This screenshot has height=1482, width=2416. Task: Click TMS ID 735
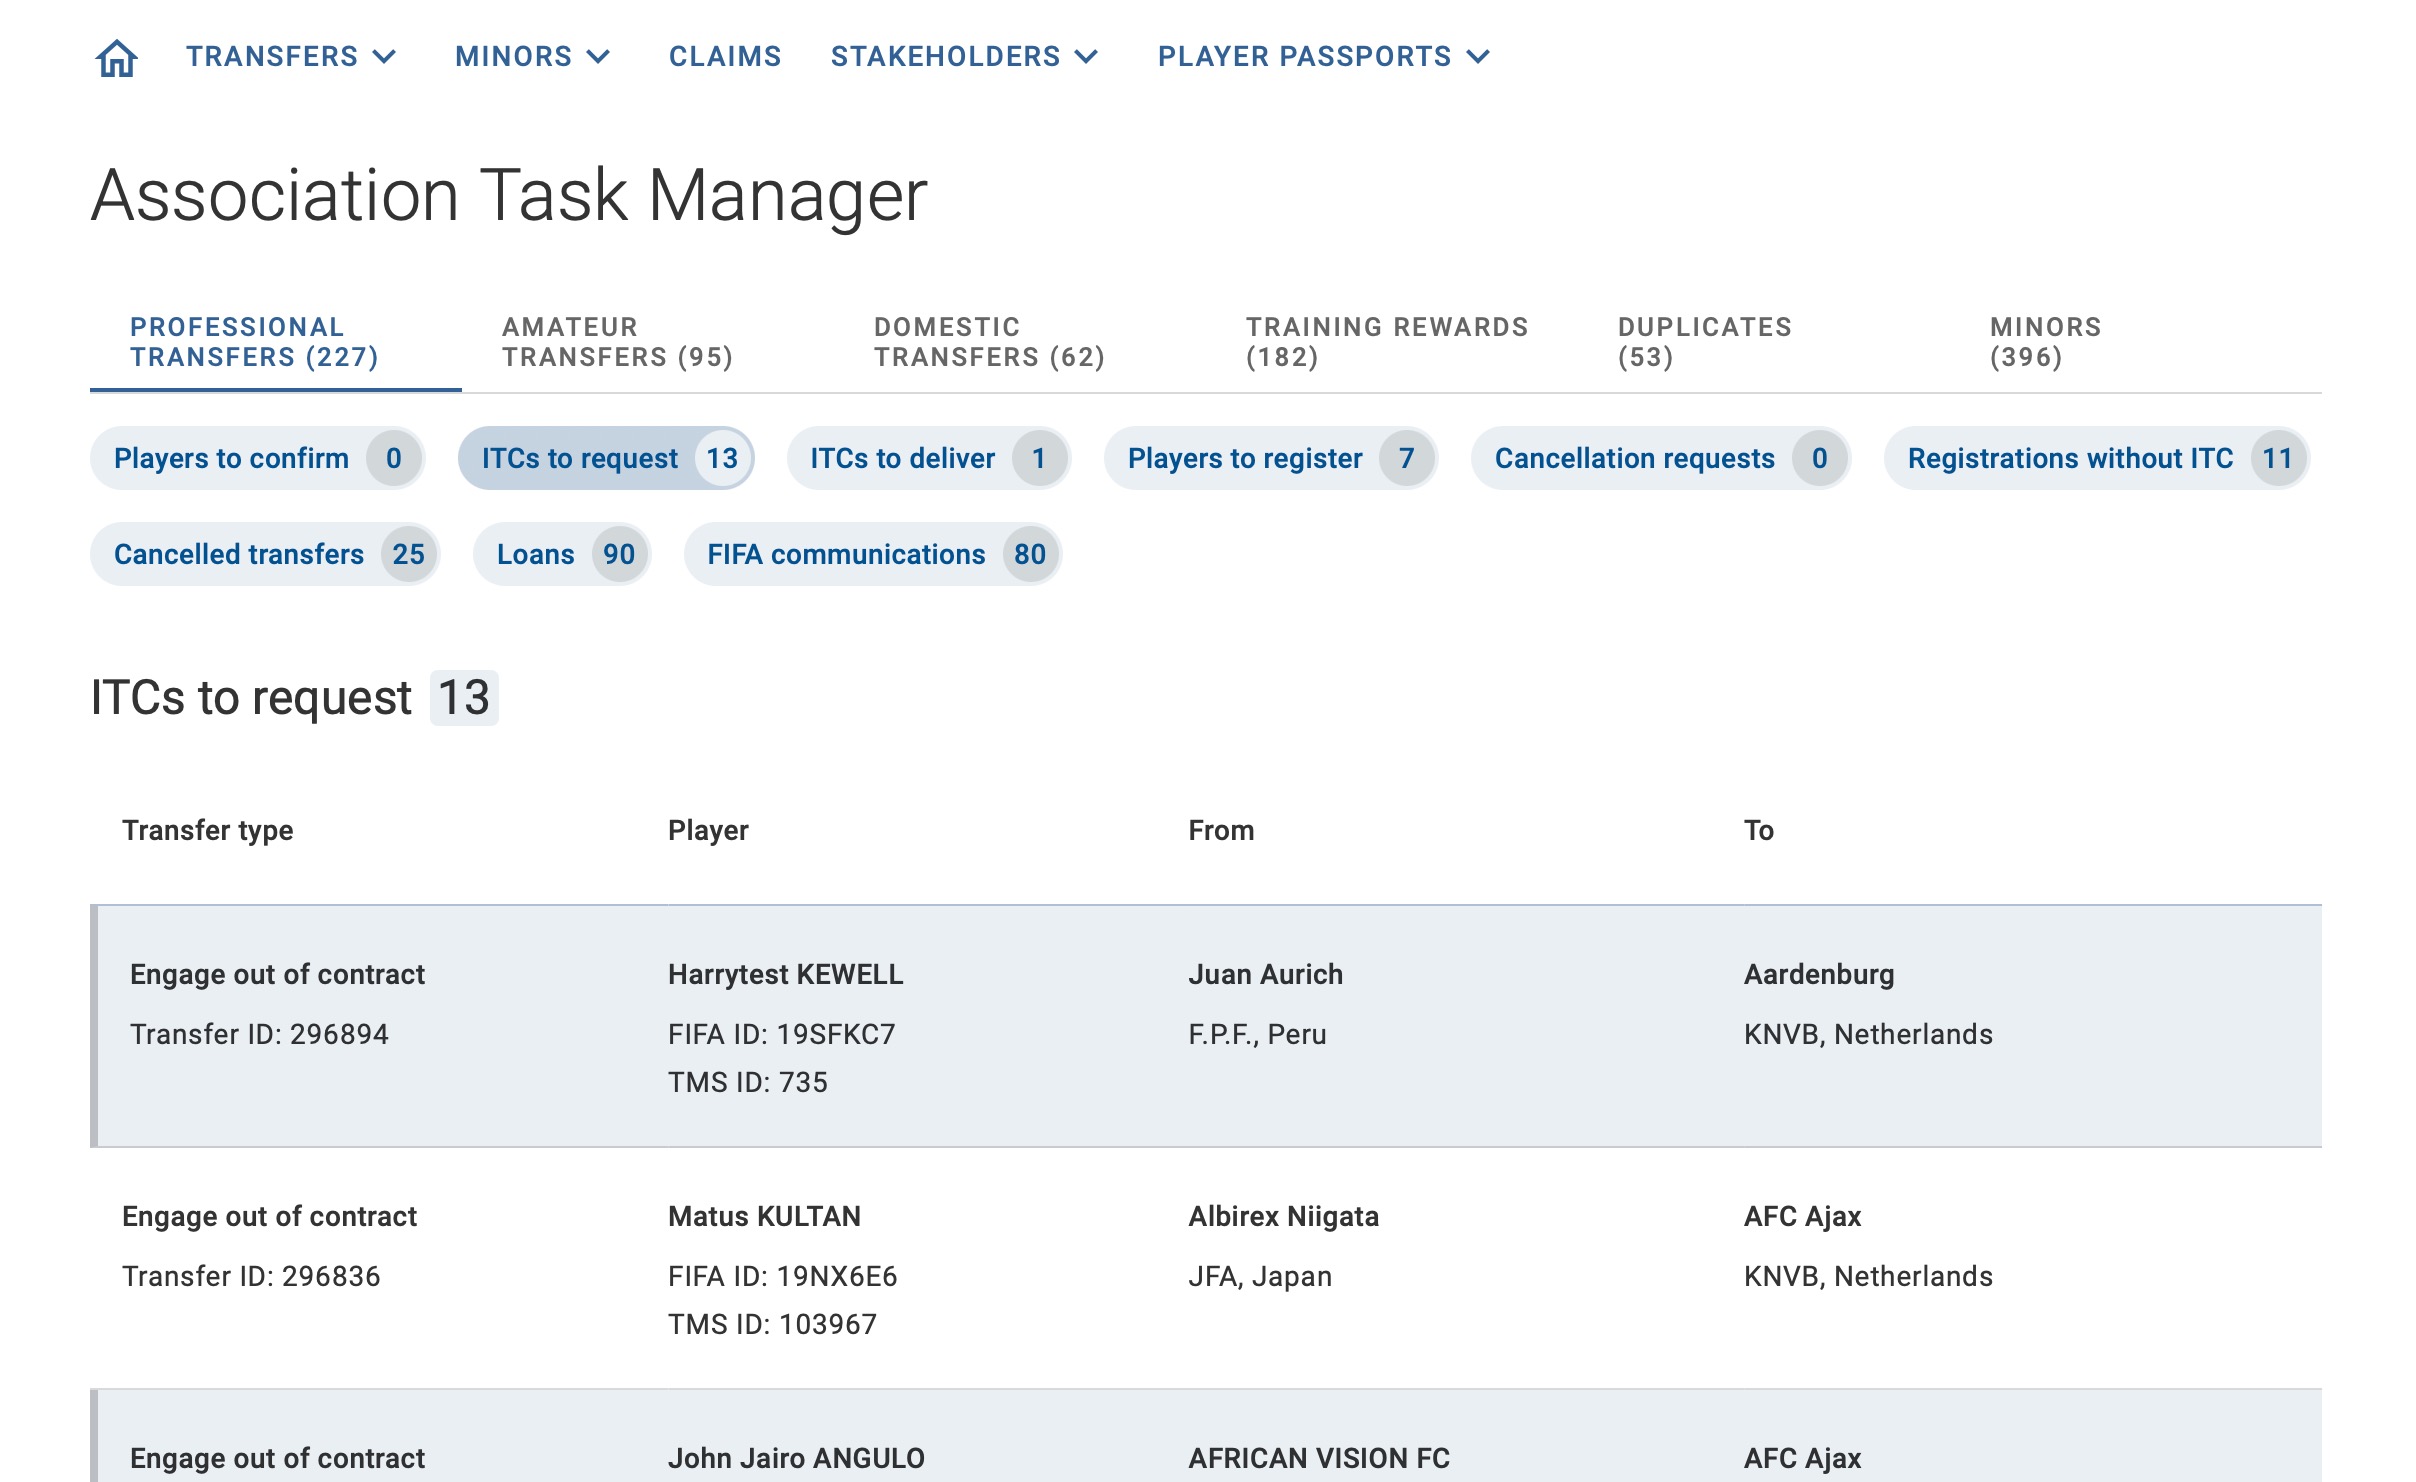[748, 1083]
